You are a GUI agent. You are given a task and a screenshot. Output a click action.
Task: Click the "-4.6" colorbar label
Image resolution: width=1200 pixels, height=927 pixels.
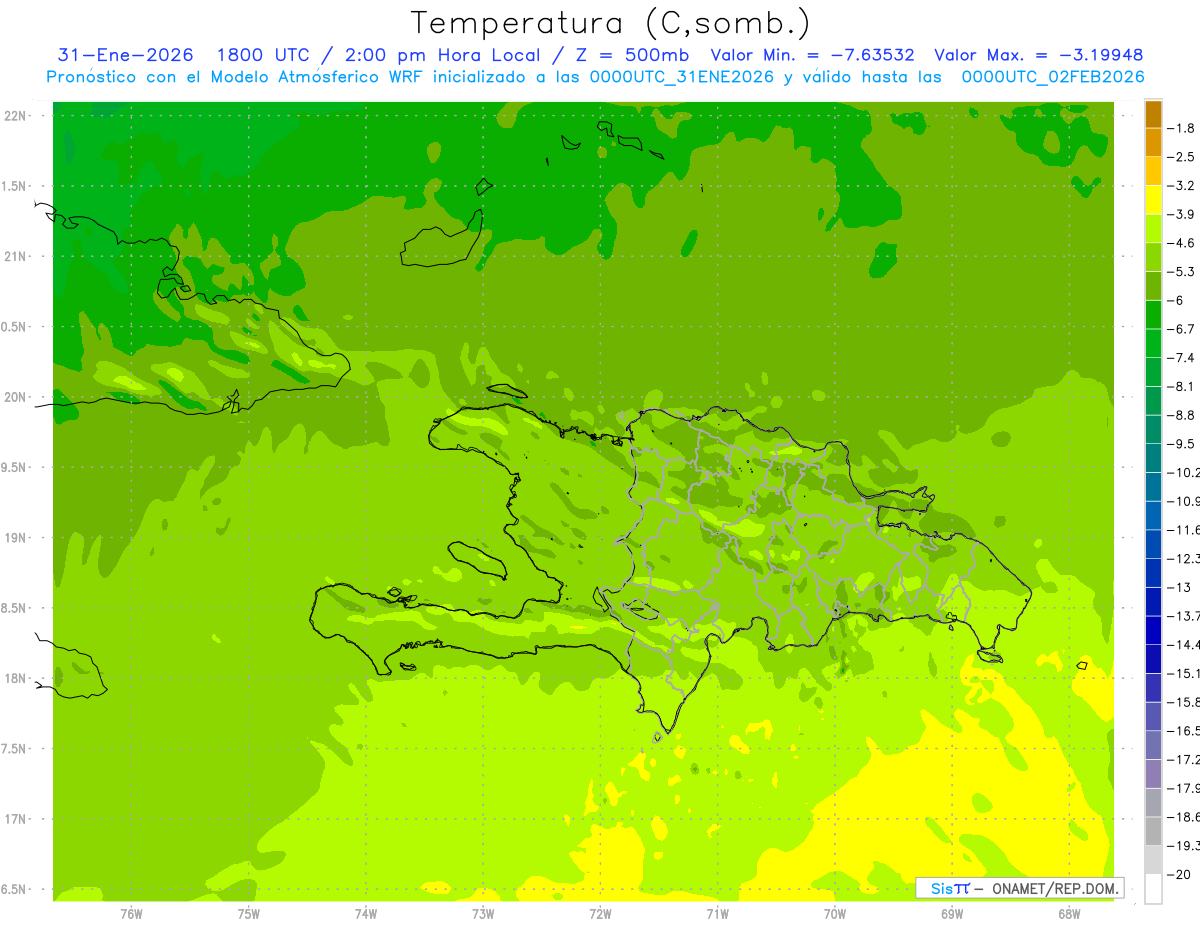click(x=1183, y=243)
